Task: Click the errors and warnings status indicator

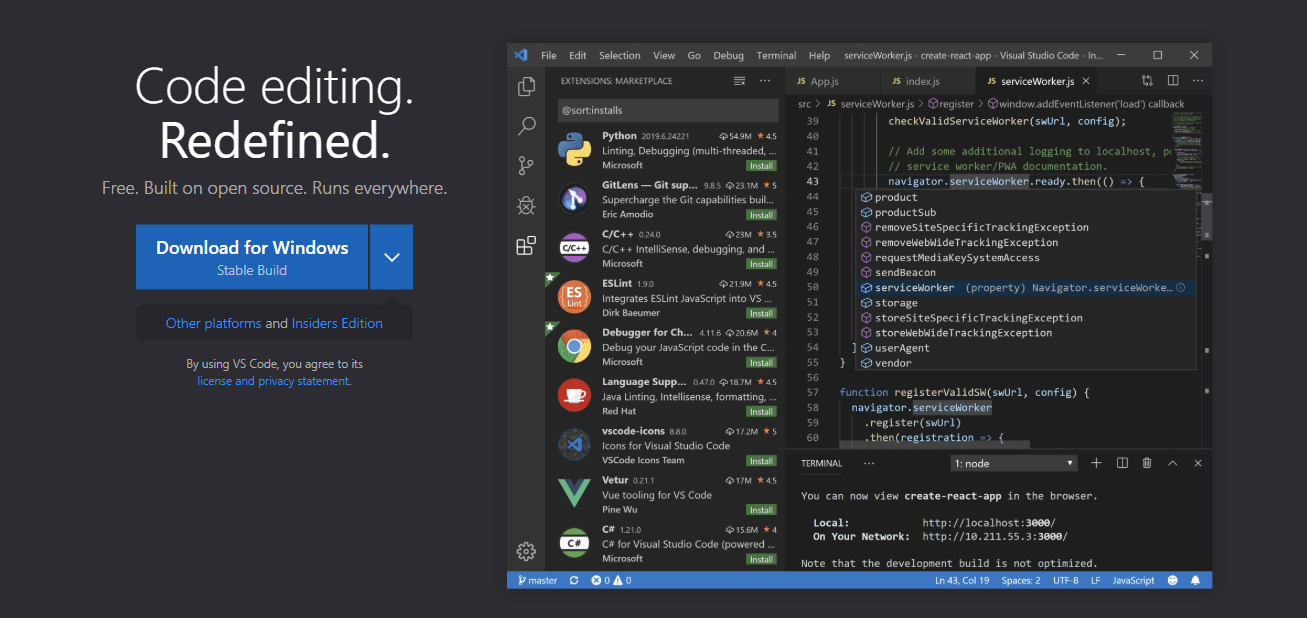Action: coord(611,580)
